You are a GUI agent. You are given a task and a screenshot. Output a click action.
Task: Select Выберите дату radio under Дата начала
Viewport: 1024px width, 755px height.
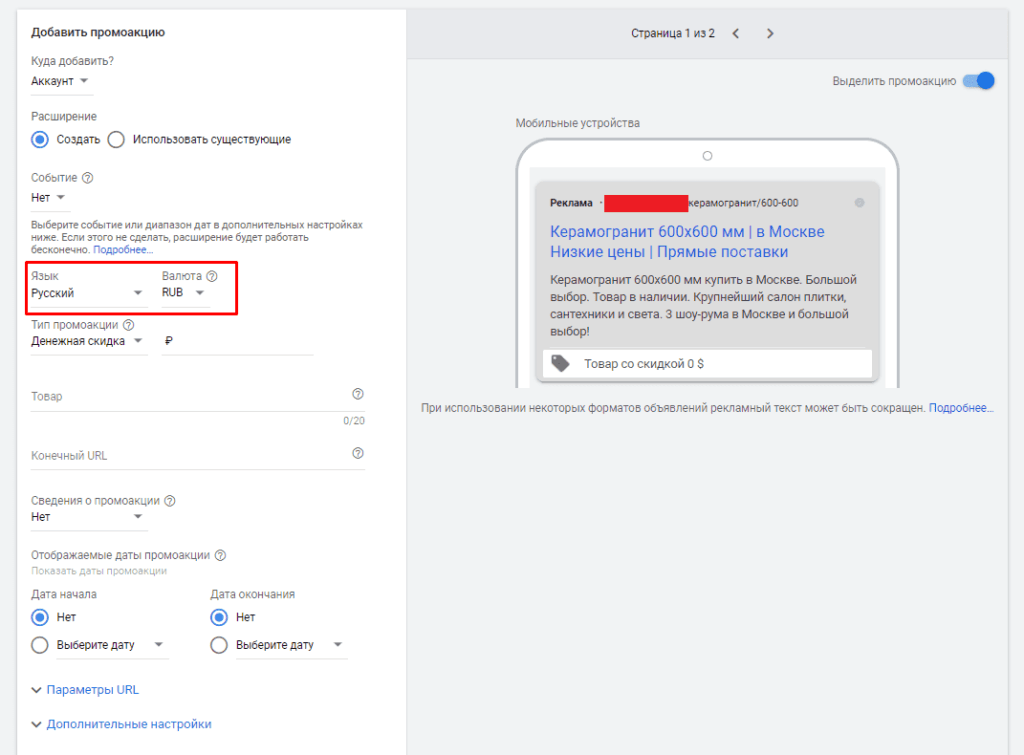tap(40, 645)
